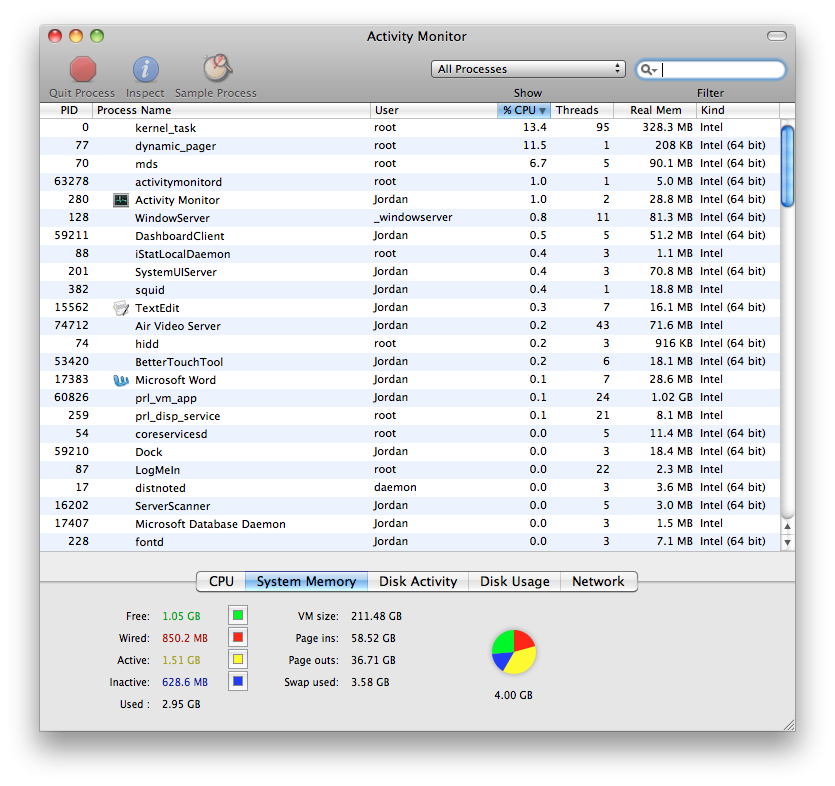This screenshot has height=786, width=835.
Task: Click the blue Inactive memory color swatch
Action: [238, 681]
